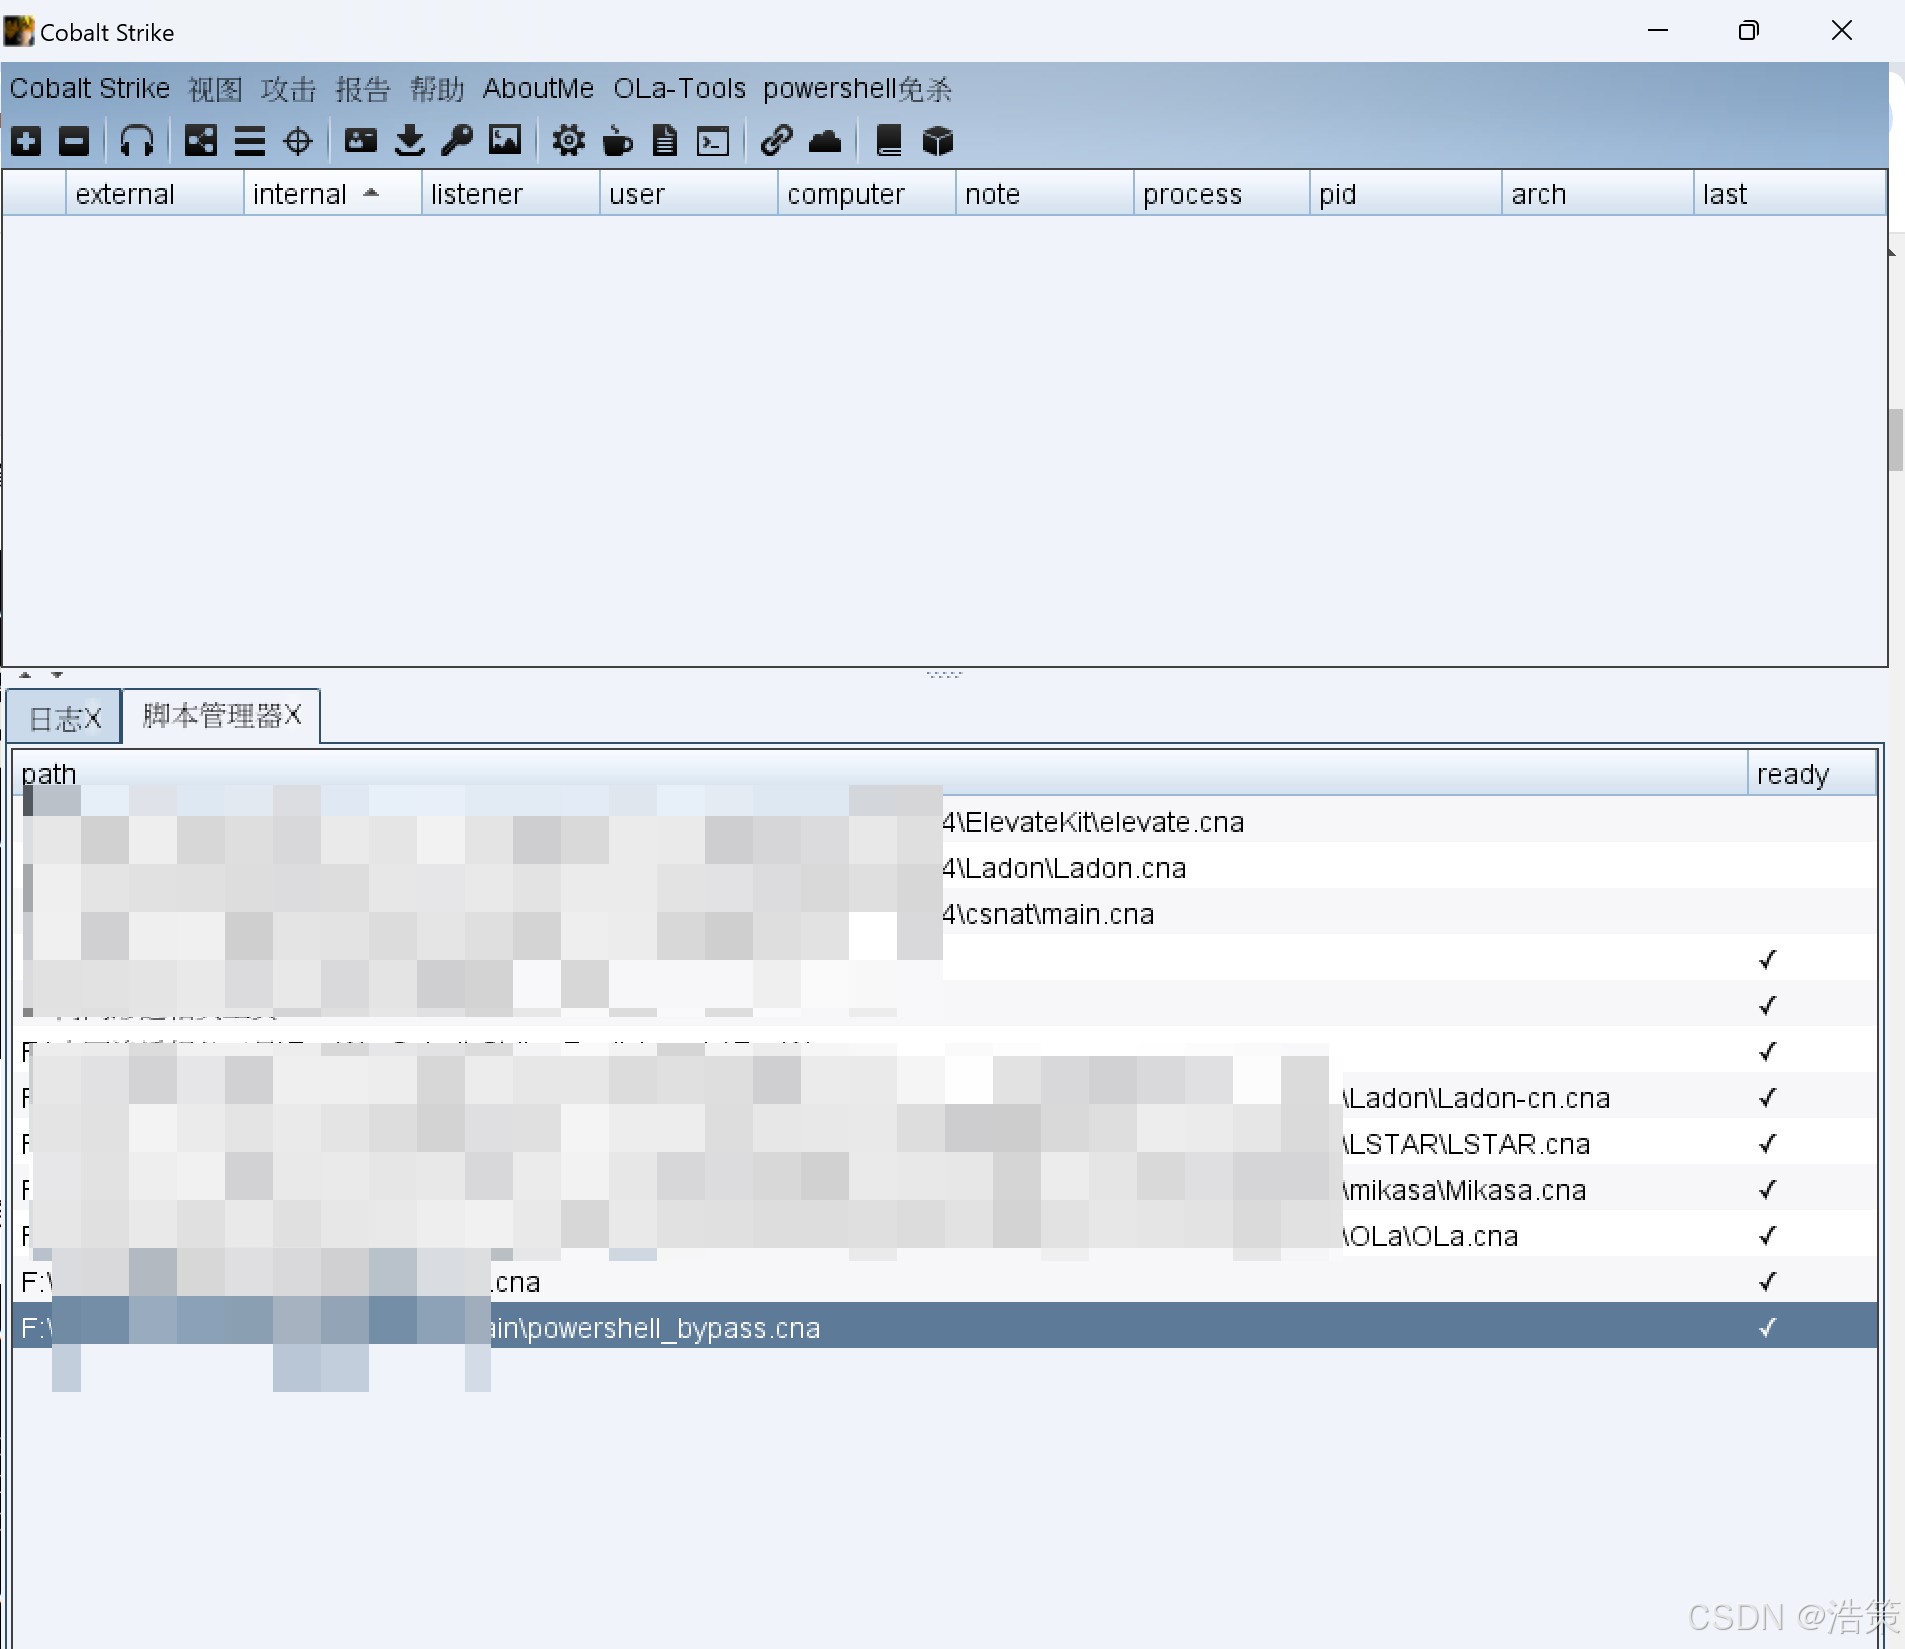Image resolution: width=1905 pixels, height=1649 pixels.
Task: Open the OLa-Tools menu
Action: pos(680,89)
